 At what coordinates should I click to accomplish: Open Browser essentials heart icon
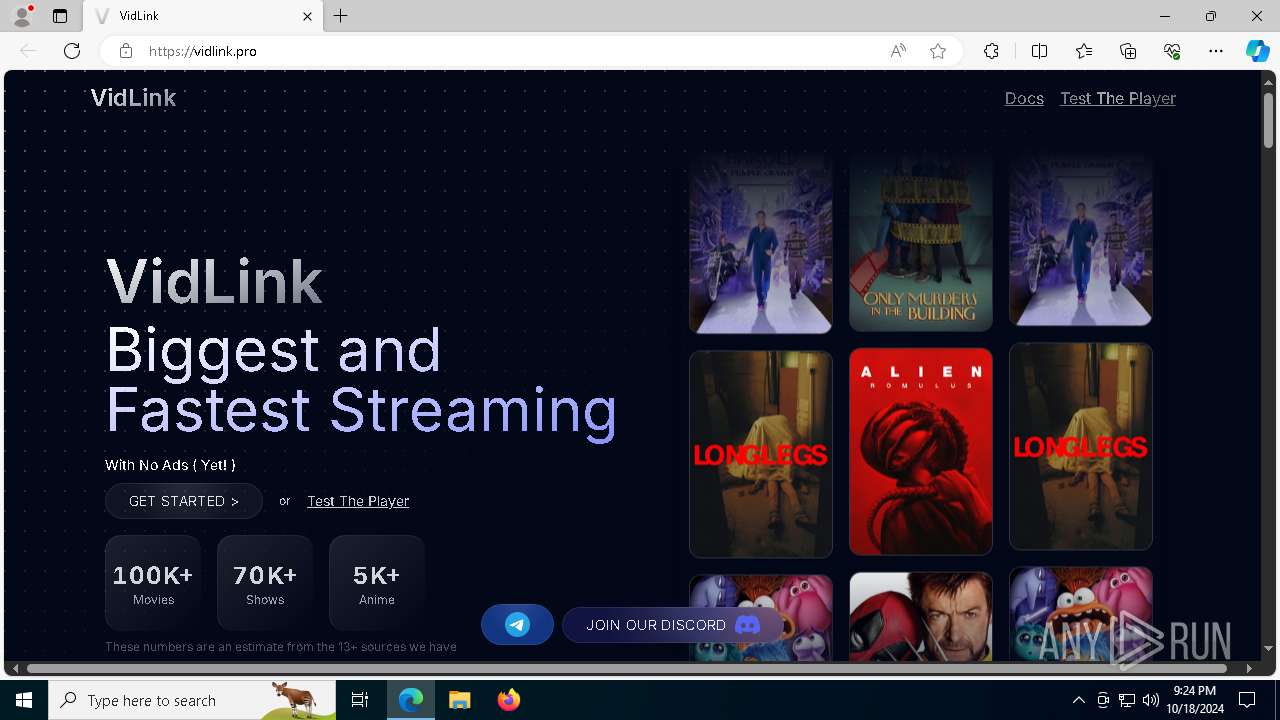click(1172, 51)
